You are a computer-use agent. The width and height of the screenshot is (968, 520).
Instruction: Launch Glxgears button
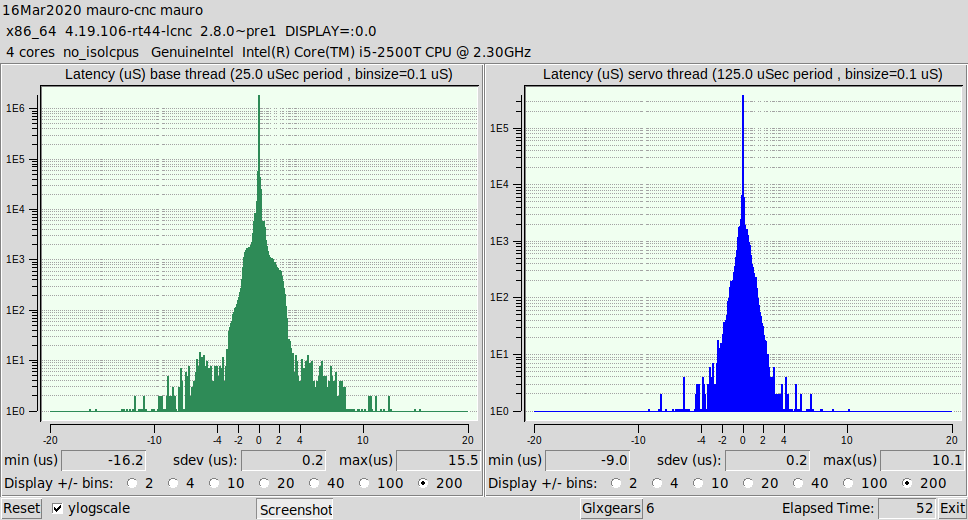[611, 508]
